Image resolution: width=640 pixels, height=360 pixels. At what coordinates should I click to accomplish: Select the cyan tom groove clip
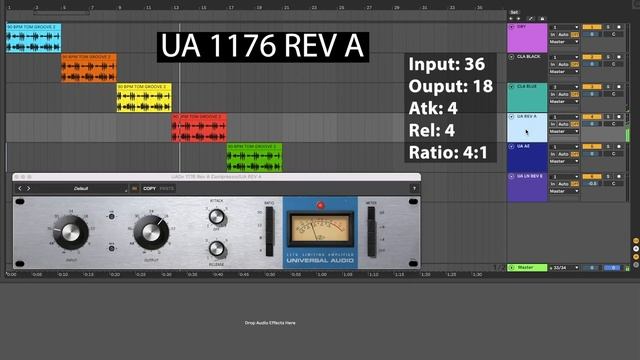click(33, 38)
